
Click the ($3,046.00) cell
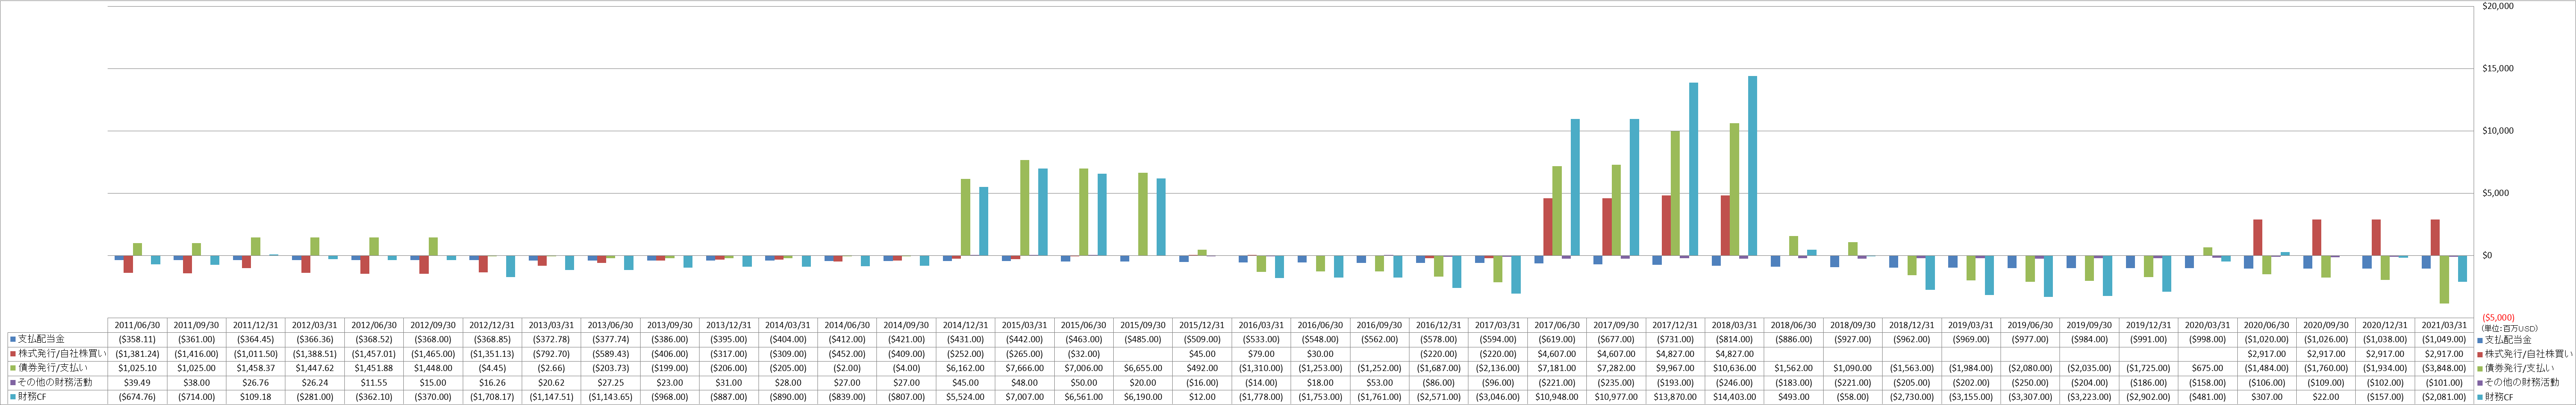coord(1498,397)
